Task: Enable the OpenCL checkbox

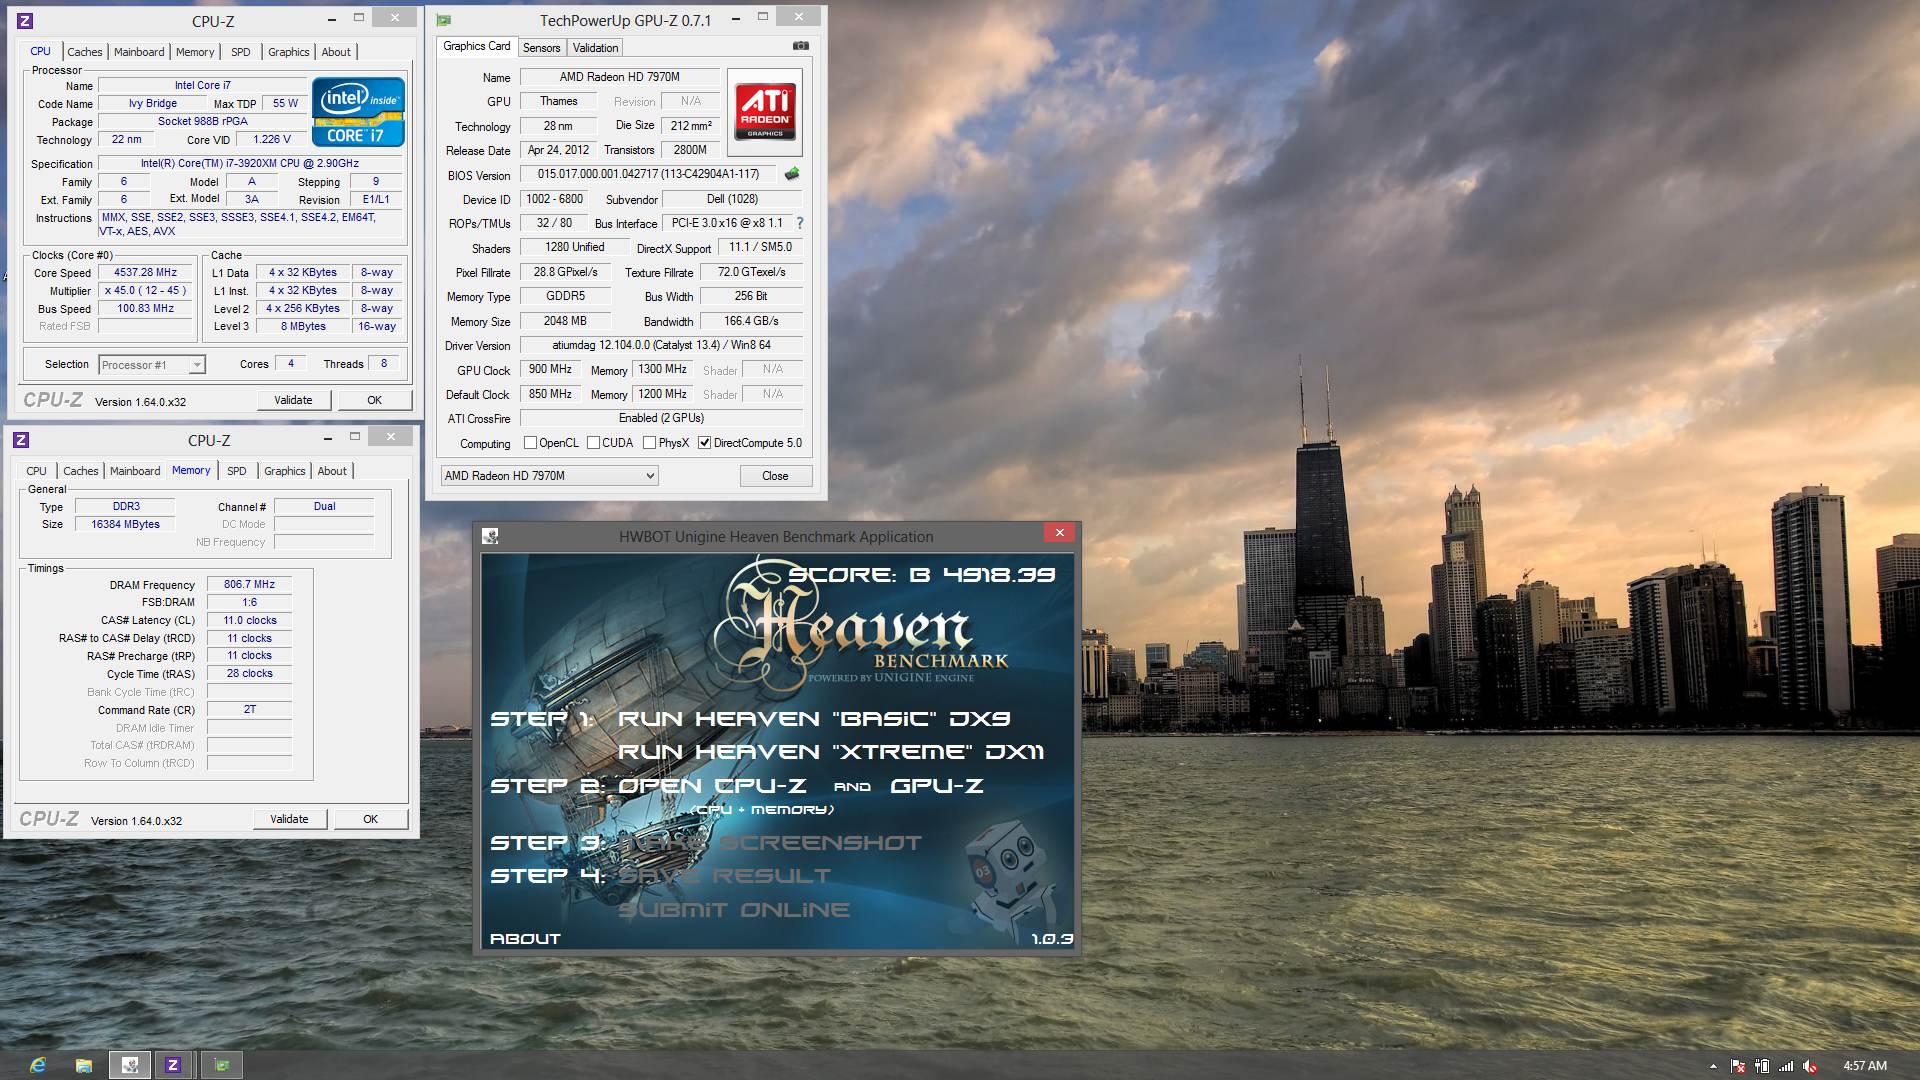Action: coord(531,443)
